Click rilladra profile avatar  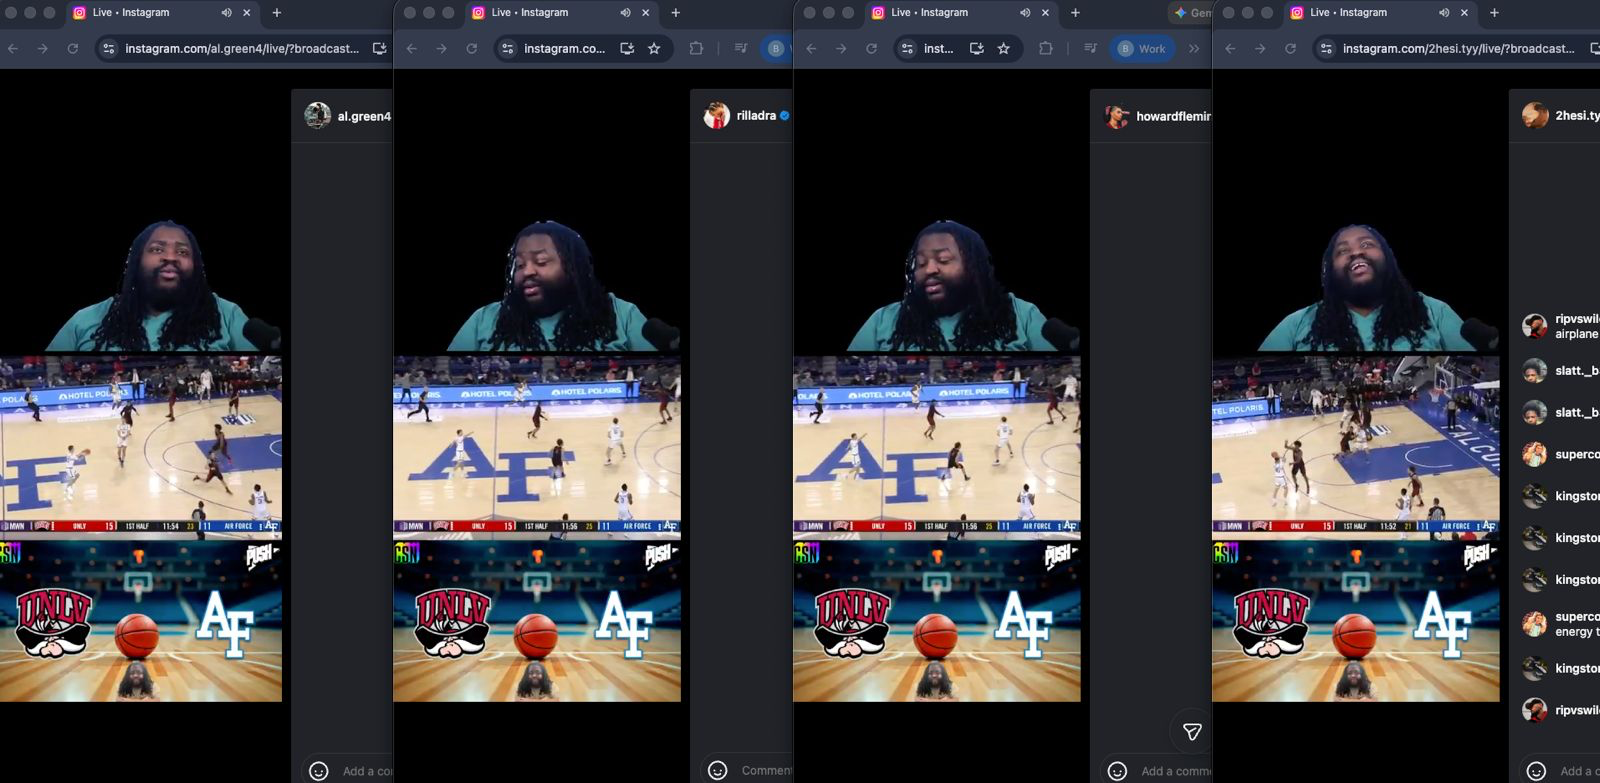point(717,116)
